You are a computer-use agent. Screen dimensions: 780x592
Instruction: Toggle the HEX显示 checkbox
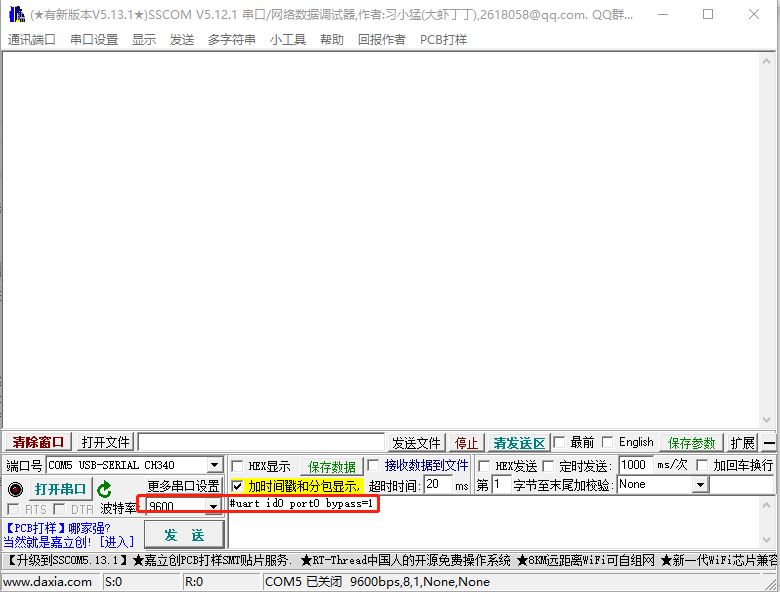pyautogui.click(x=237, y=466)
